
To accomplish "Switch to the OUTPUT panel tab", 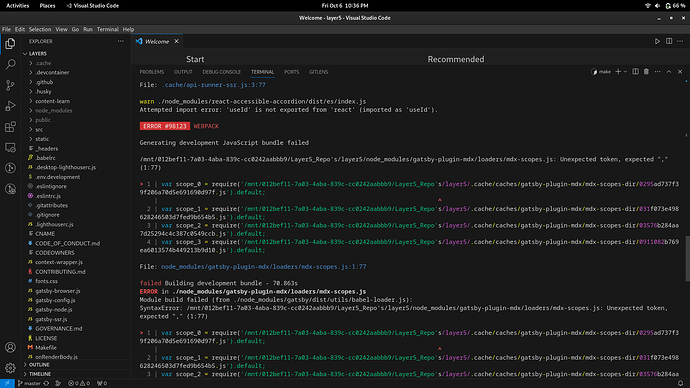I will click(183, 72).
